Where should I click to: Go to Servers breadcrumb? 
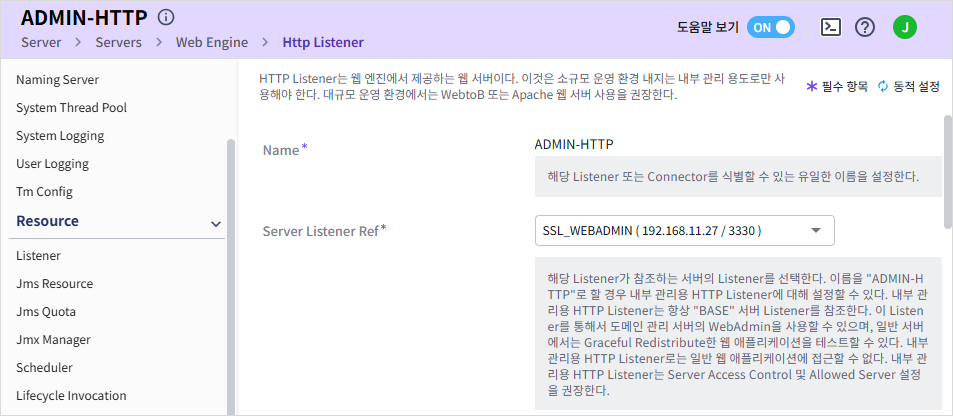coord(119,43)
